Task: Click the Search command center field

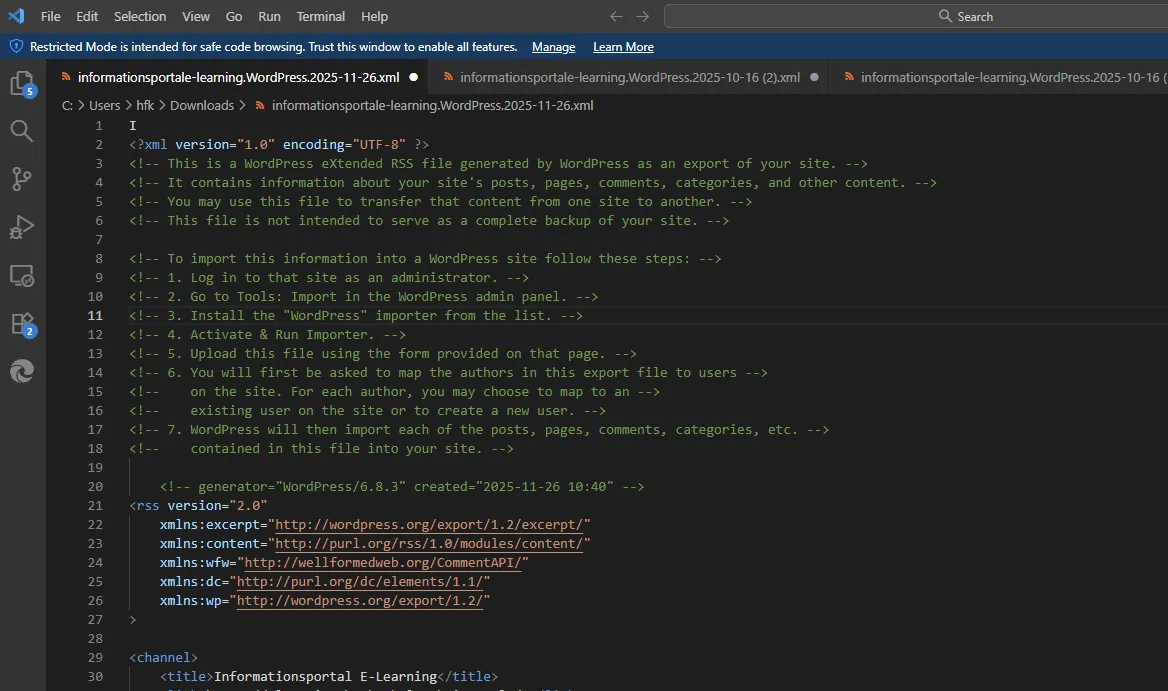Action: [916, 16]
